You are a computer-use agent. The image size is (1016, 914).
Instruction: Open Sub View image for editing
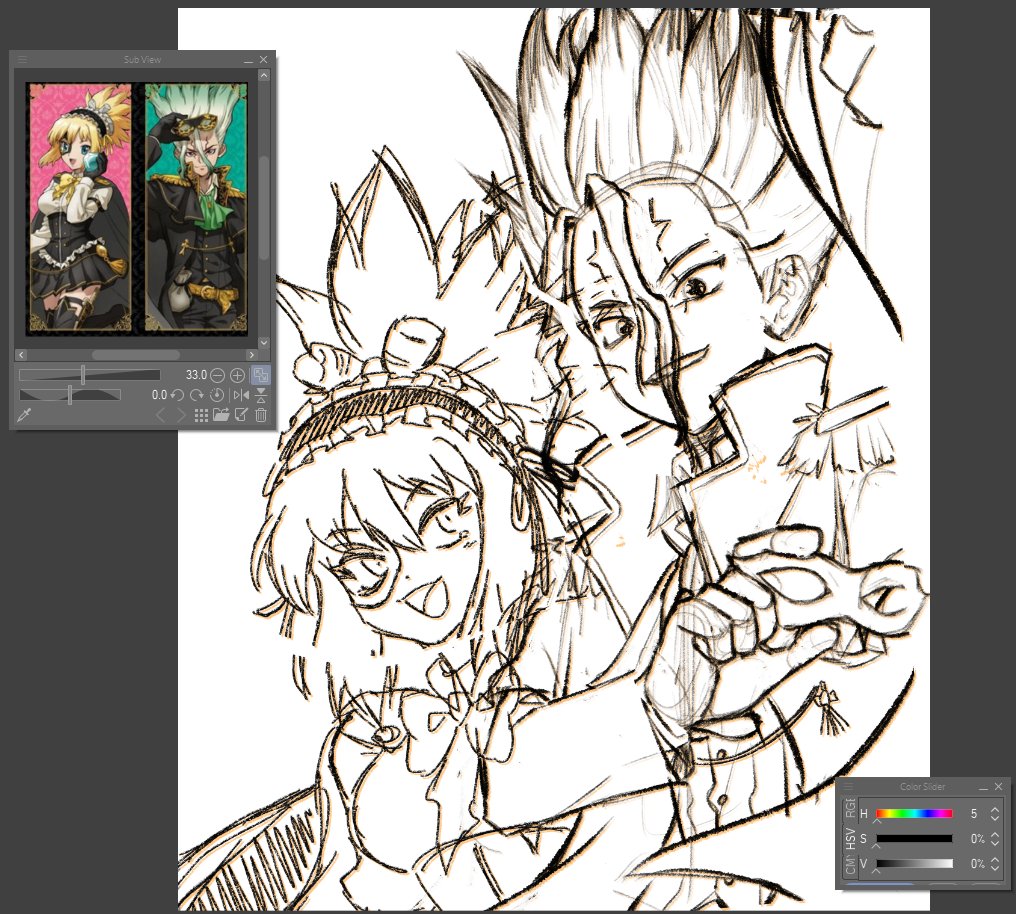241,415
